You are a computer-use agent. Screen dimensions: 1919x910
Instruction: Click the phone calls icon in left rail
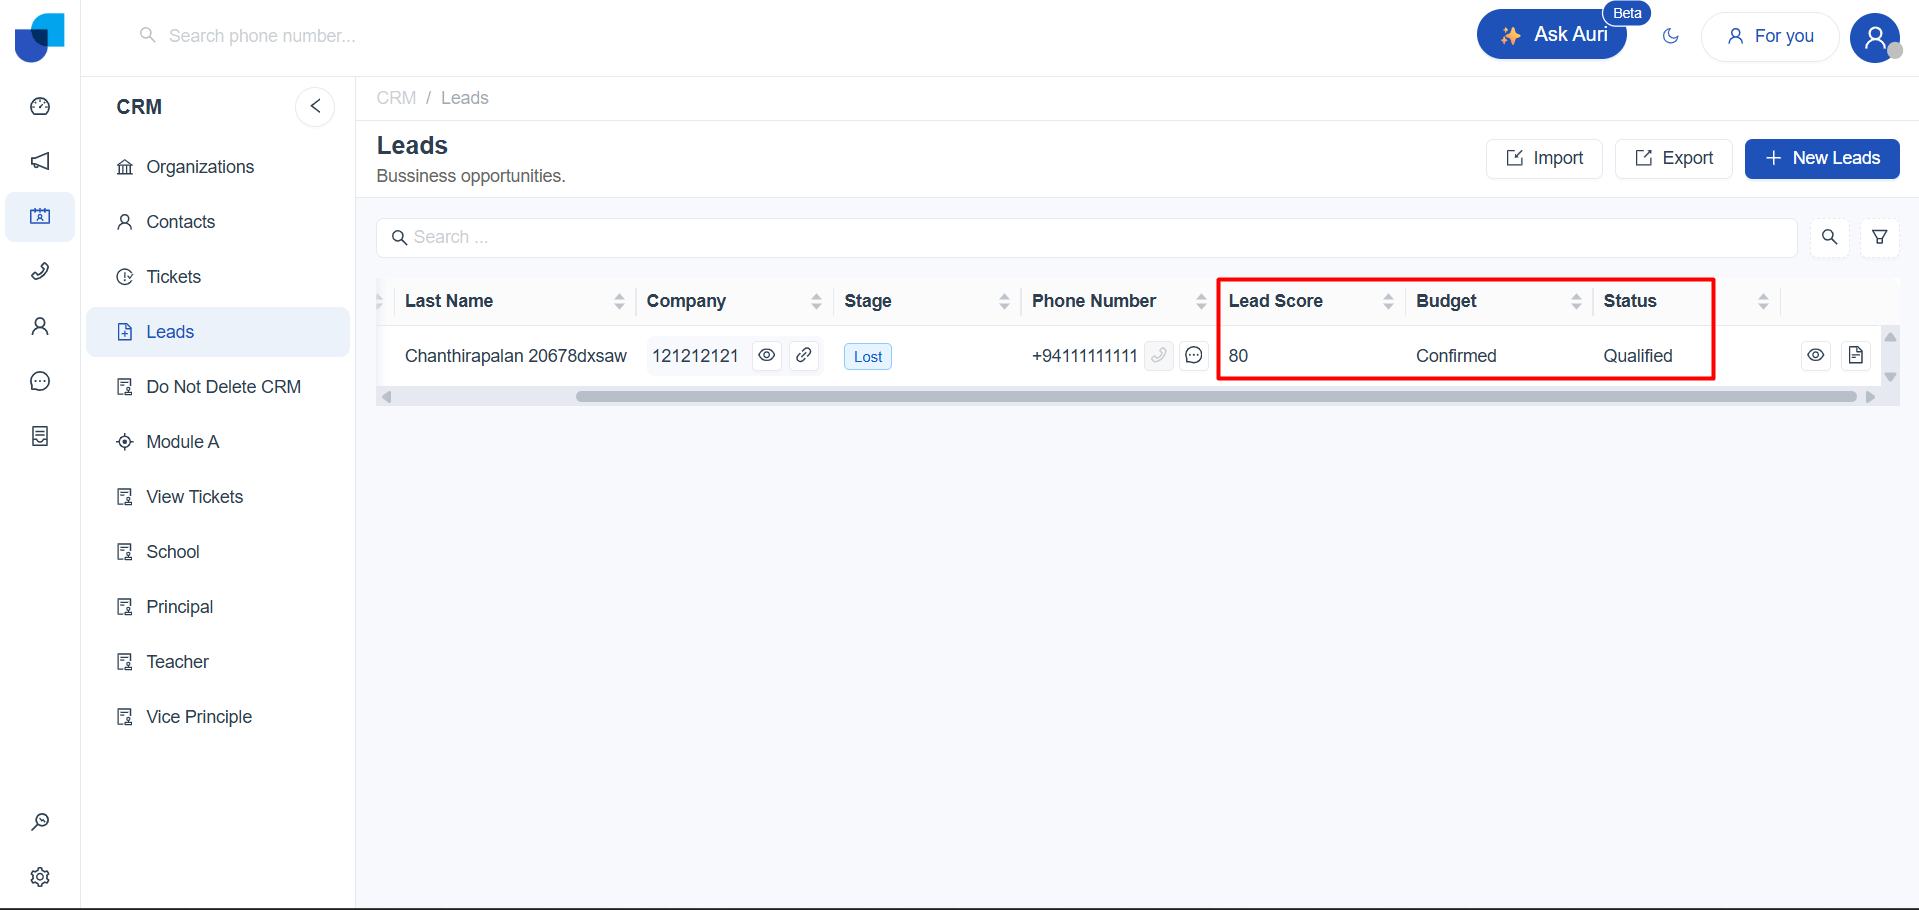pyautogui.click(x=40, y=272)
